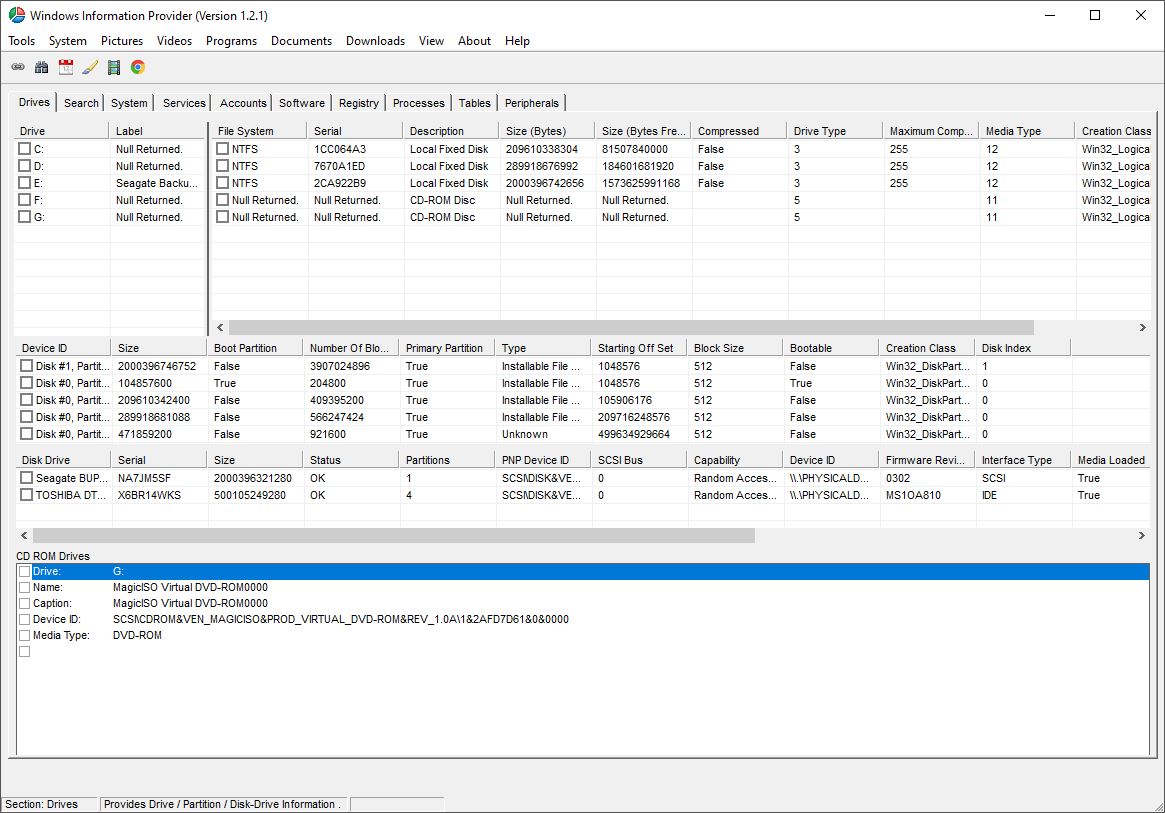Select the binoculars search toolbar icon
1165x813 pixels.
41,67
